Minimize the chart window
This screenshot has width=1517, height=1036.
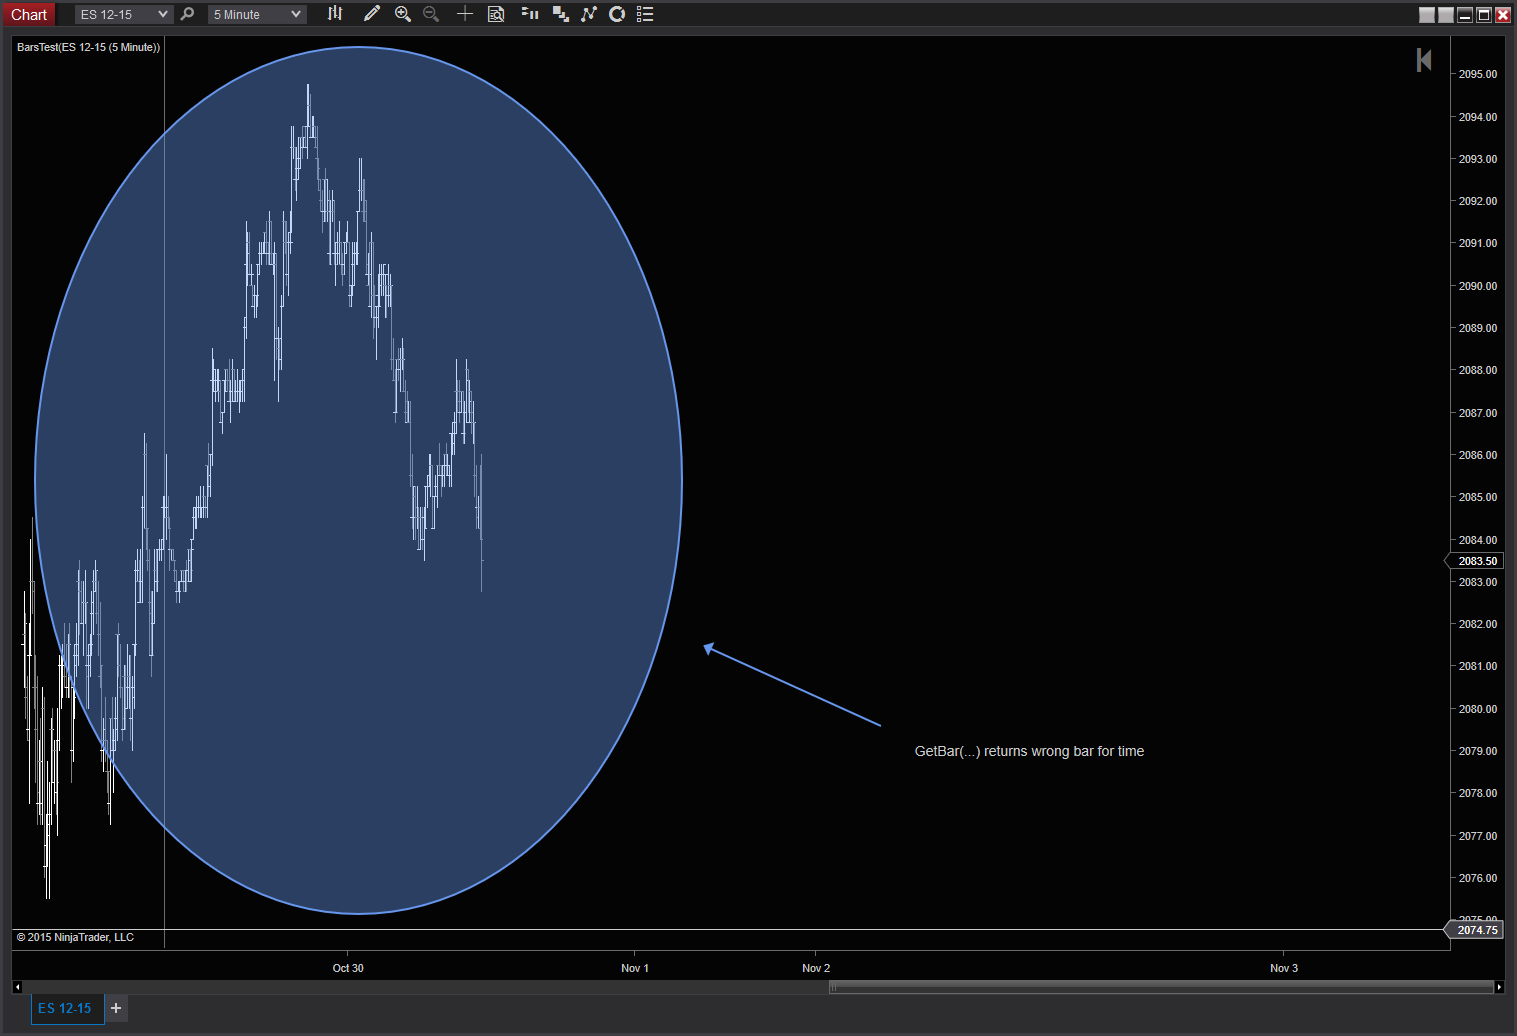pyautogui.click(x=1465, y=14)
